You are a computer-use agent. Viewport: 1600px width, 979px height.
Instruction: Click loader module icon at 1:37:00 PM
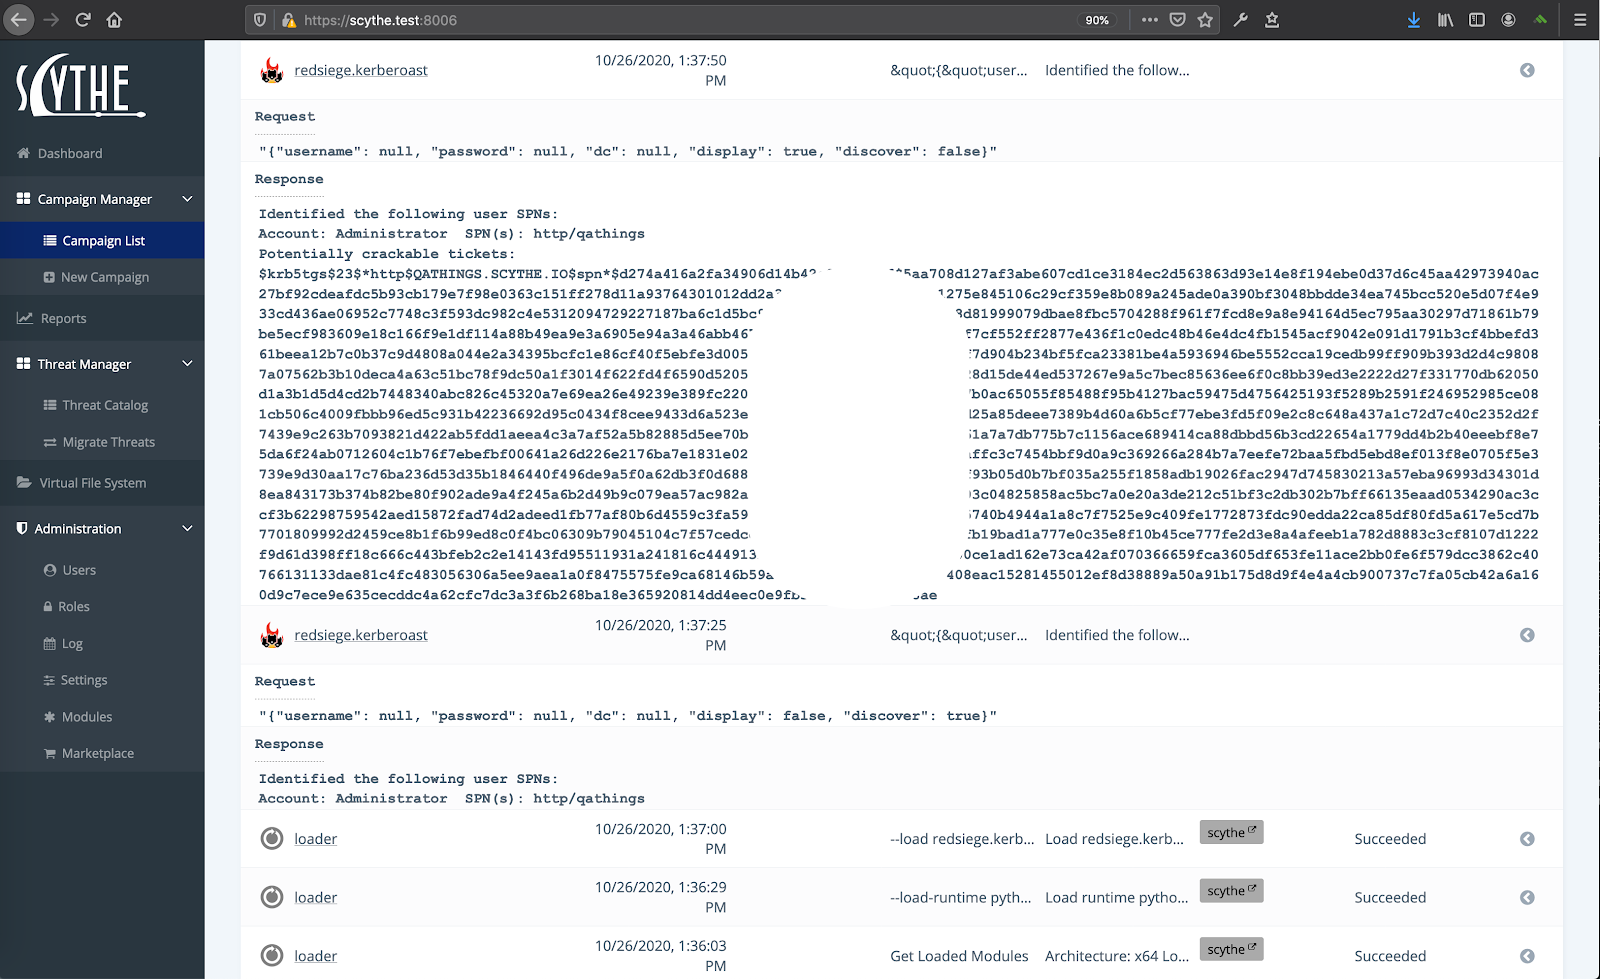272,838
